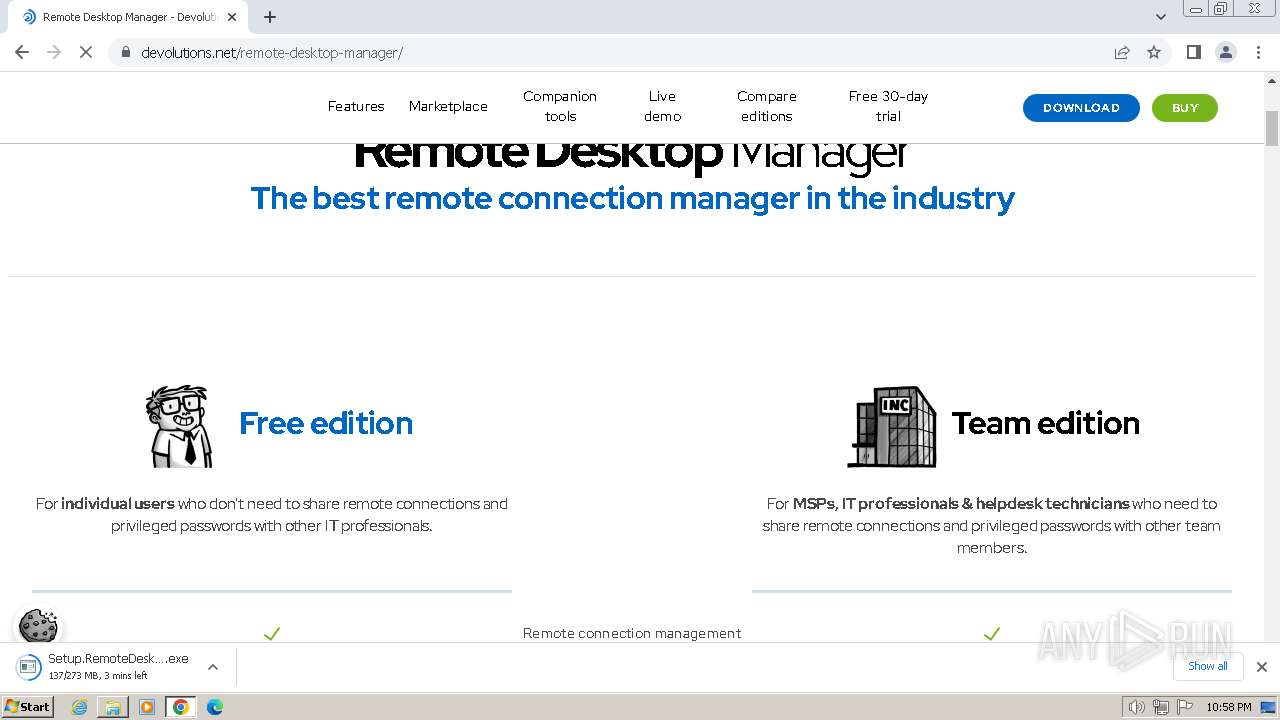Share this page
1280x720 pixels.
tap(1122, 52)
